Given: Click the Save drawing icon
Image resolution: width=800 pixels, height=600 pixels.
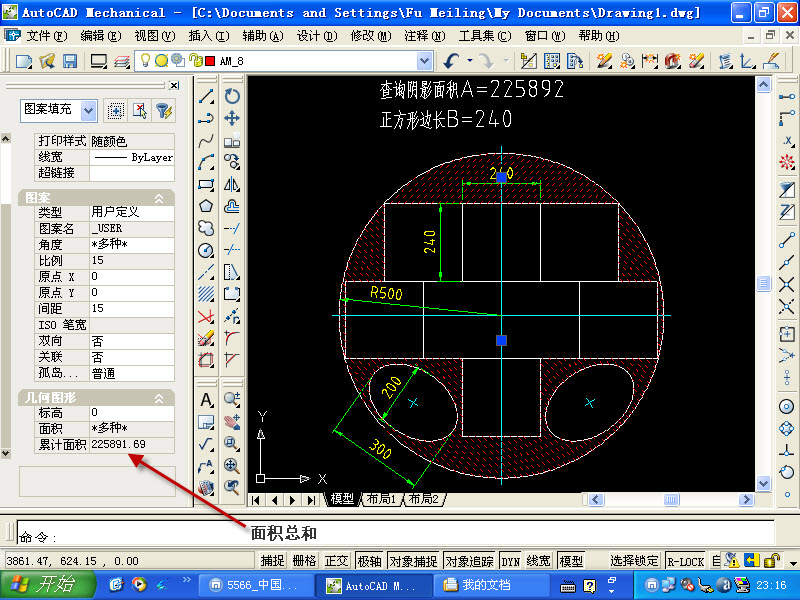Looking at the screenshot, I should [70, 61].
